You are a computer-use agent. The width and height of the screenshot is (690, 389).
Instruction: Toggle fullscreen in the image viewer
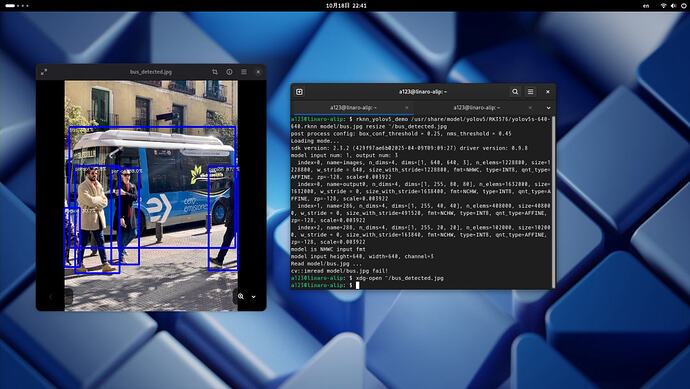(x=44, y=72)
